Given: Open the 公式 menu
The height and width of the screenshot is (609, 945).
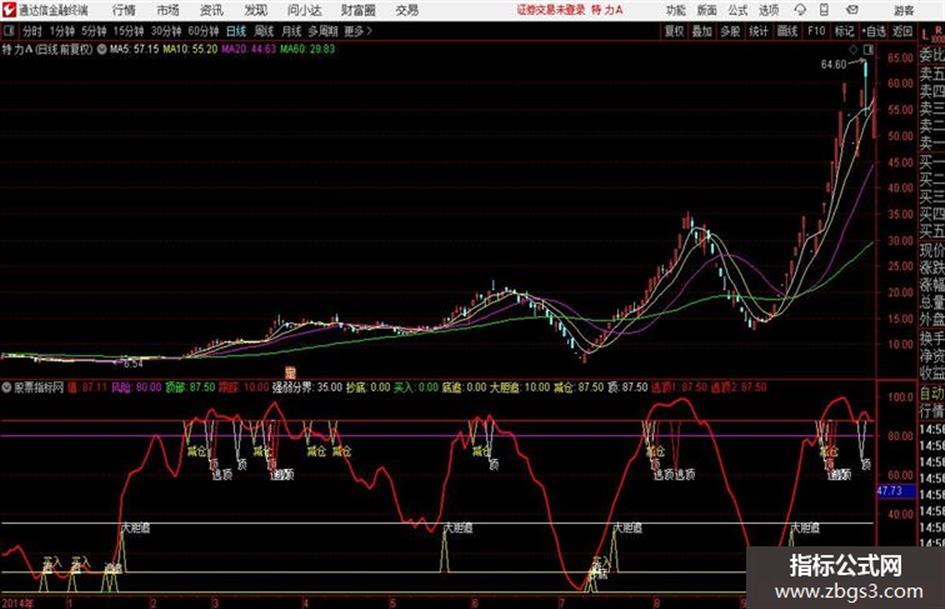Looking at the screenshot, I should pos(738,10).
